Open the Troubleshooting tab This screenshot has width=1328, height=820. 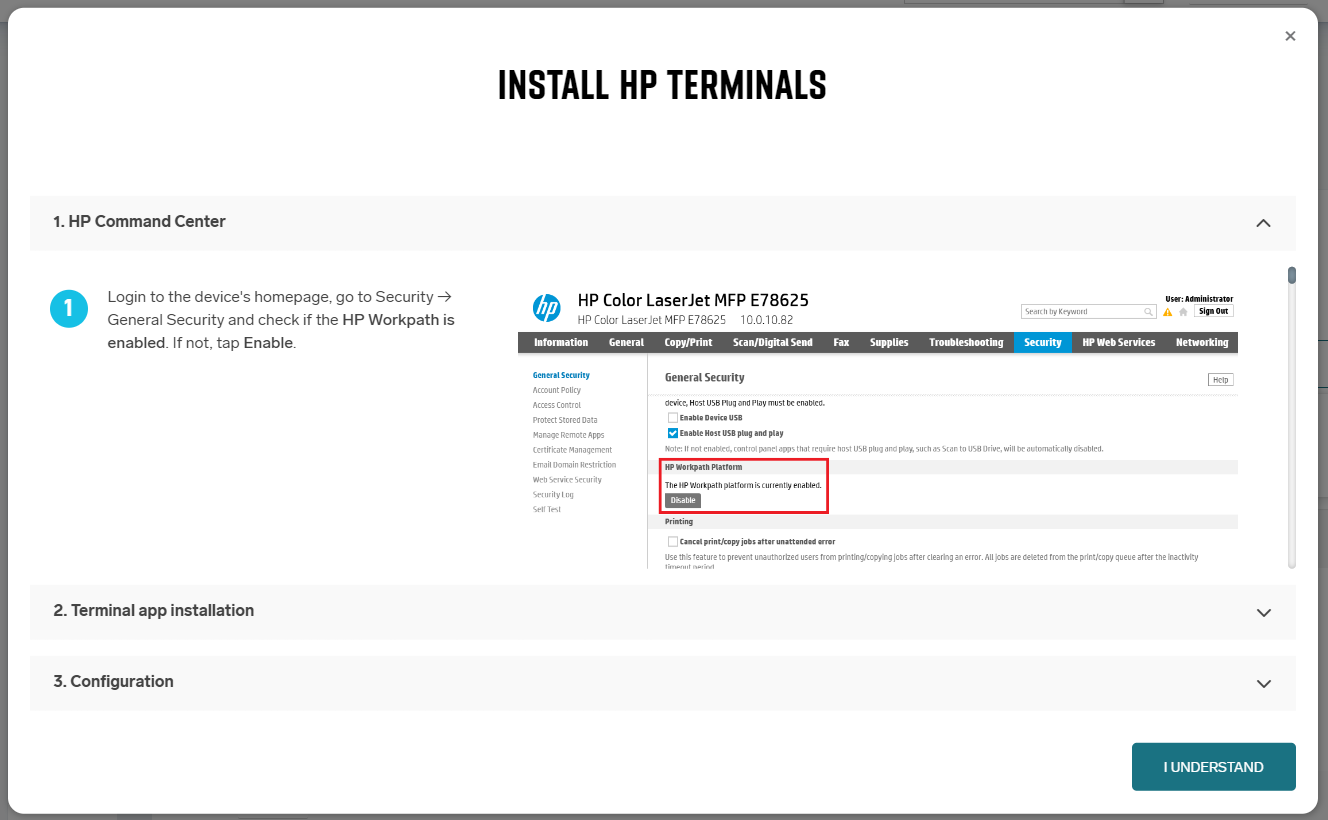[x=966, y=342]
